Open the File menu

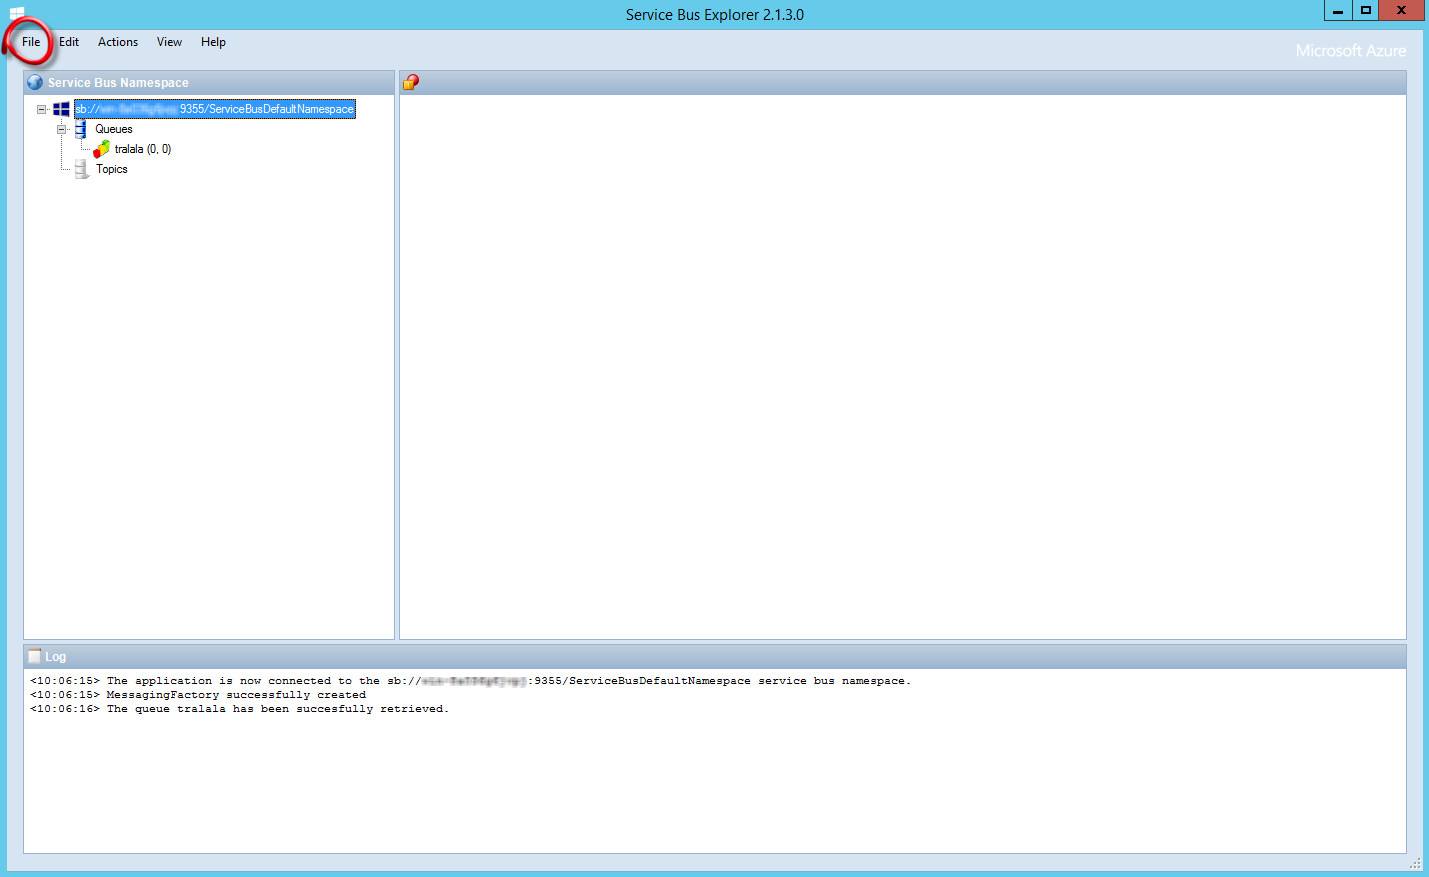(x=31, y=42)
